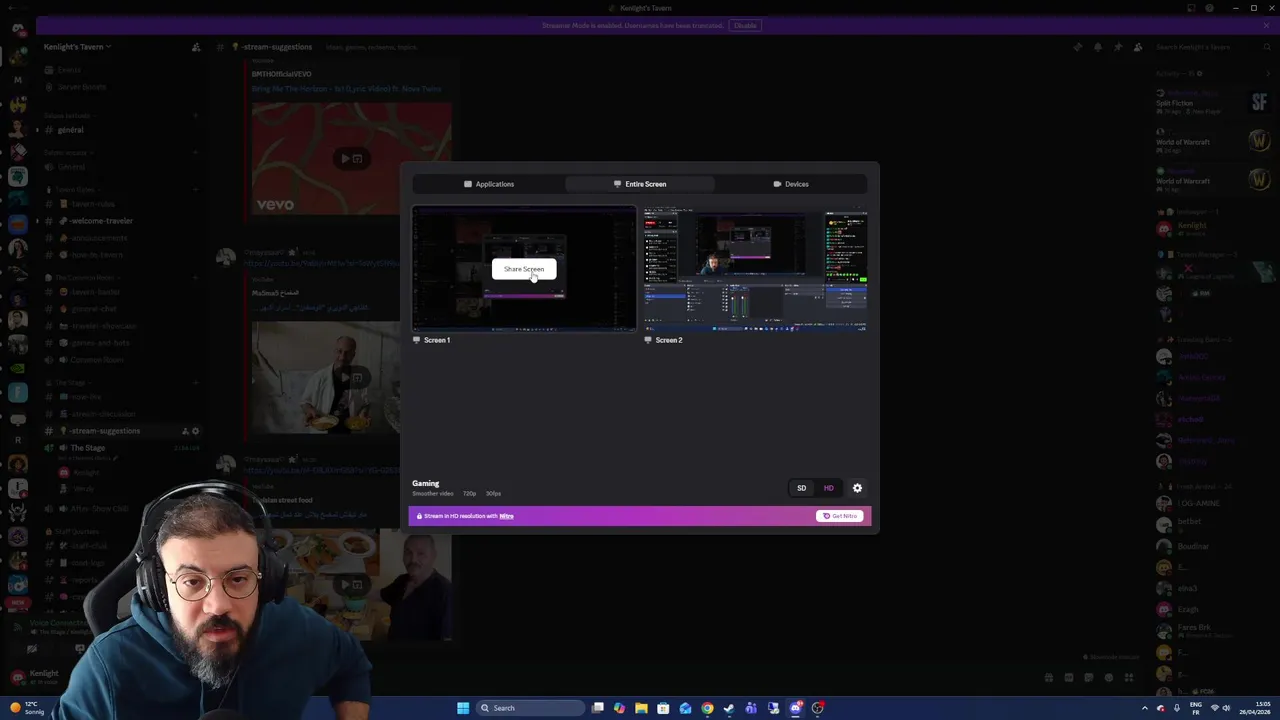Click invite icon beside stream-suggestions

(185, 431)
